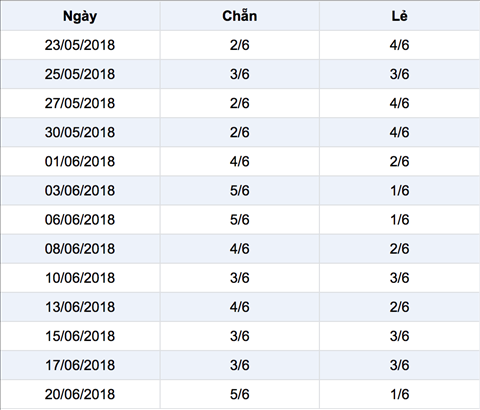Click the 03/06/2018 date cell
Screen dimensions: 480x410
[x=80, y=190]
